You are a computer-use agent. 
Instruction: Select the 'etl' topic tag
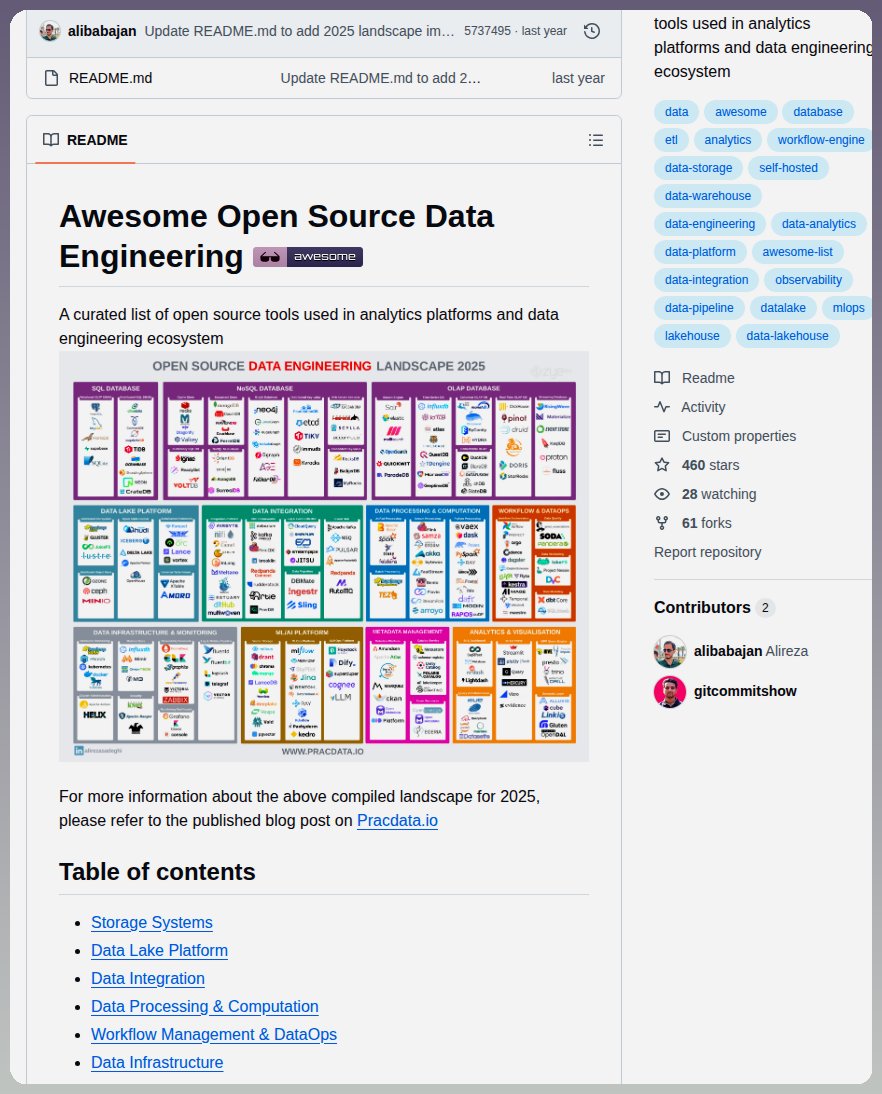tap(671, 140)
